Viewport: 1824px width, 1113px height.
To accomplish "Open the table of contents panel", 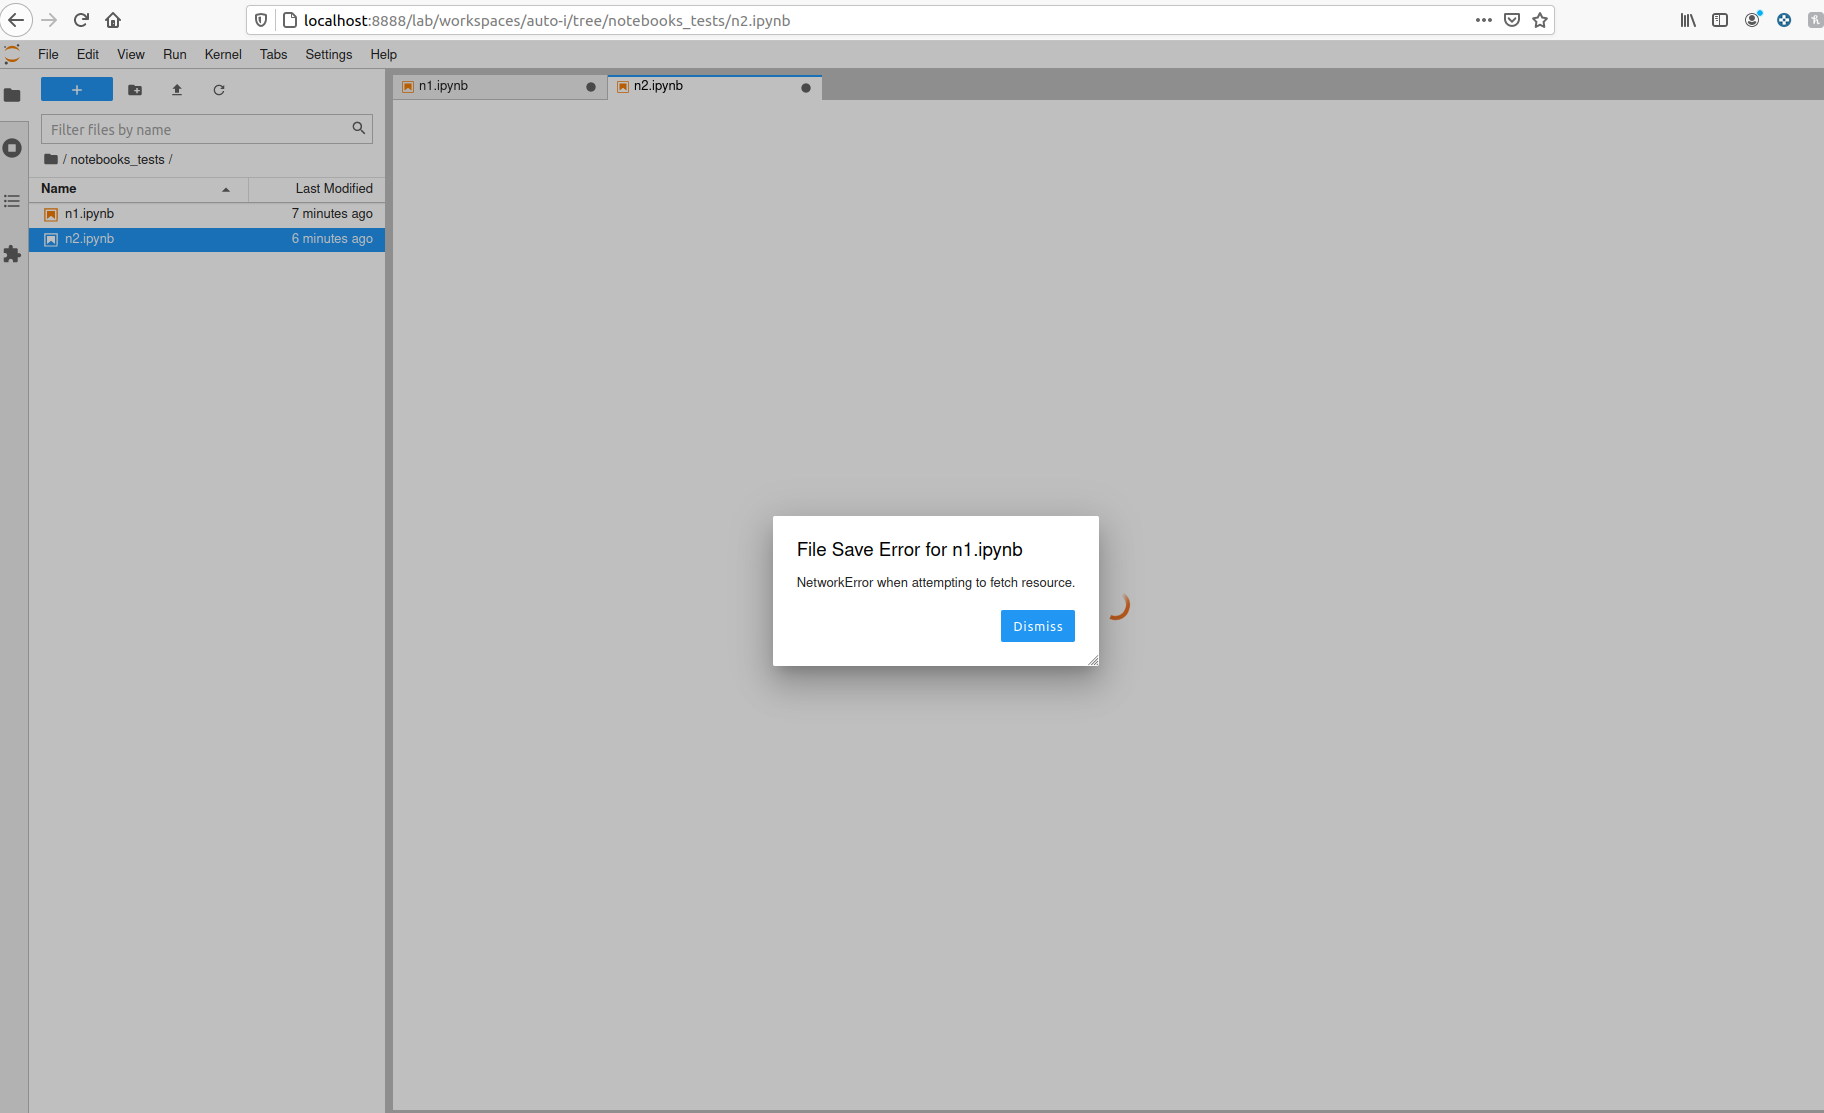I will point(13,201).
